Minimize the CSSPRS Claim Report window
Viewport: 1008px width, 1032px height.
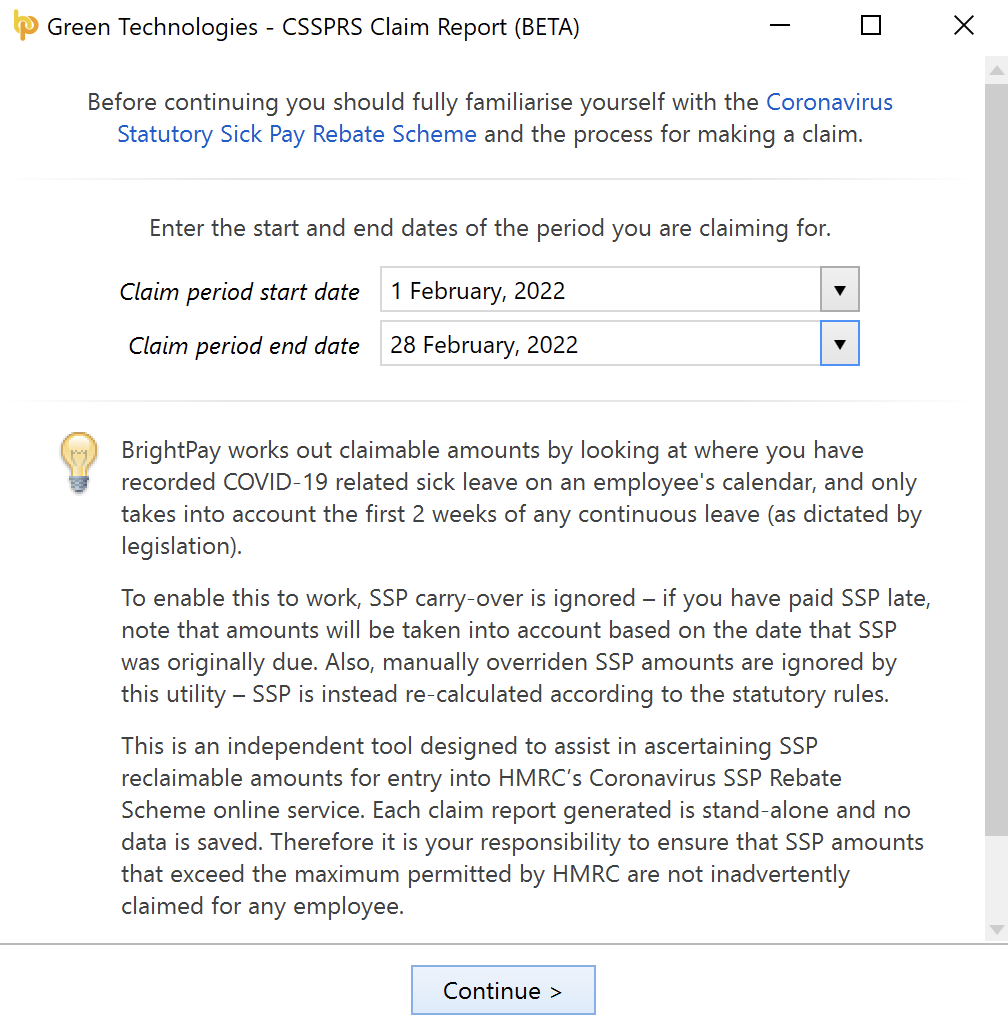(780, 26)
